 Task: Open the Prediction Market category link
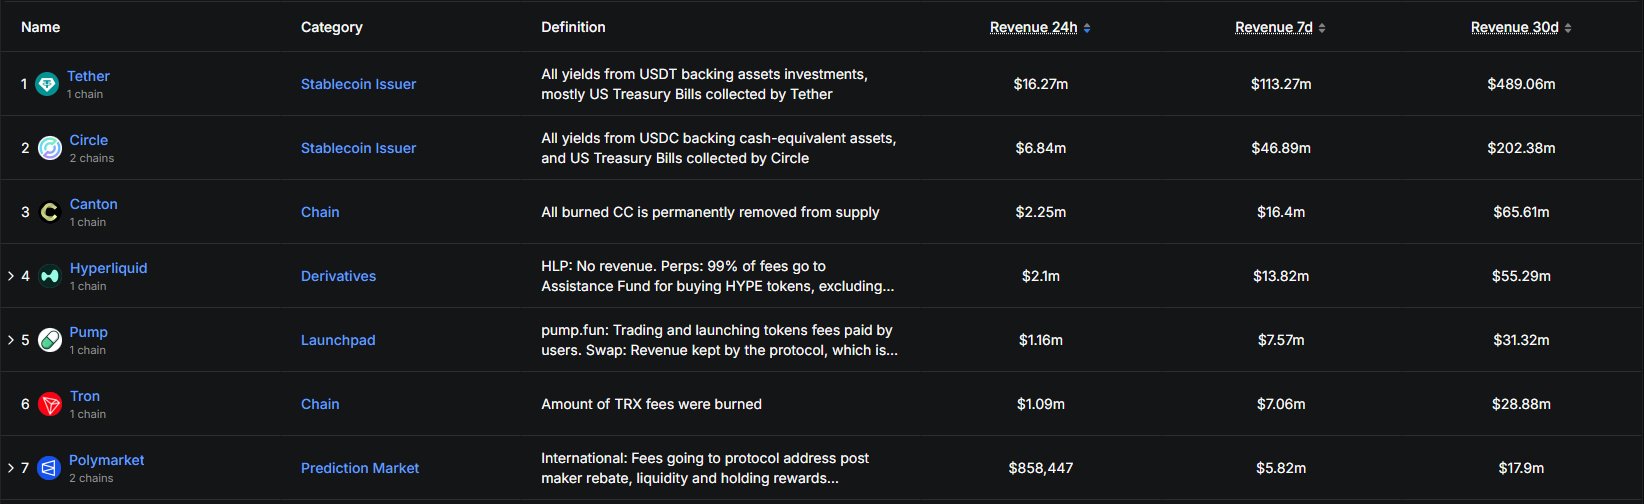(x=360, y=468)
